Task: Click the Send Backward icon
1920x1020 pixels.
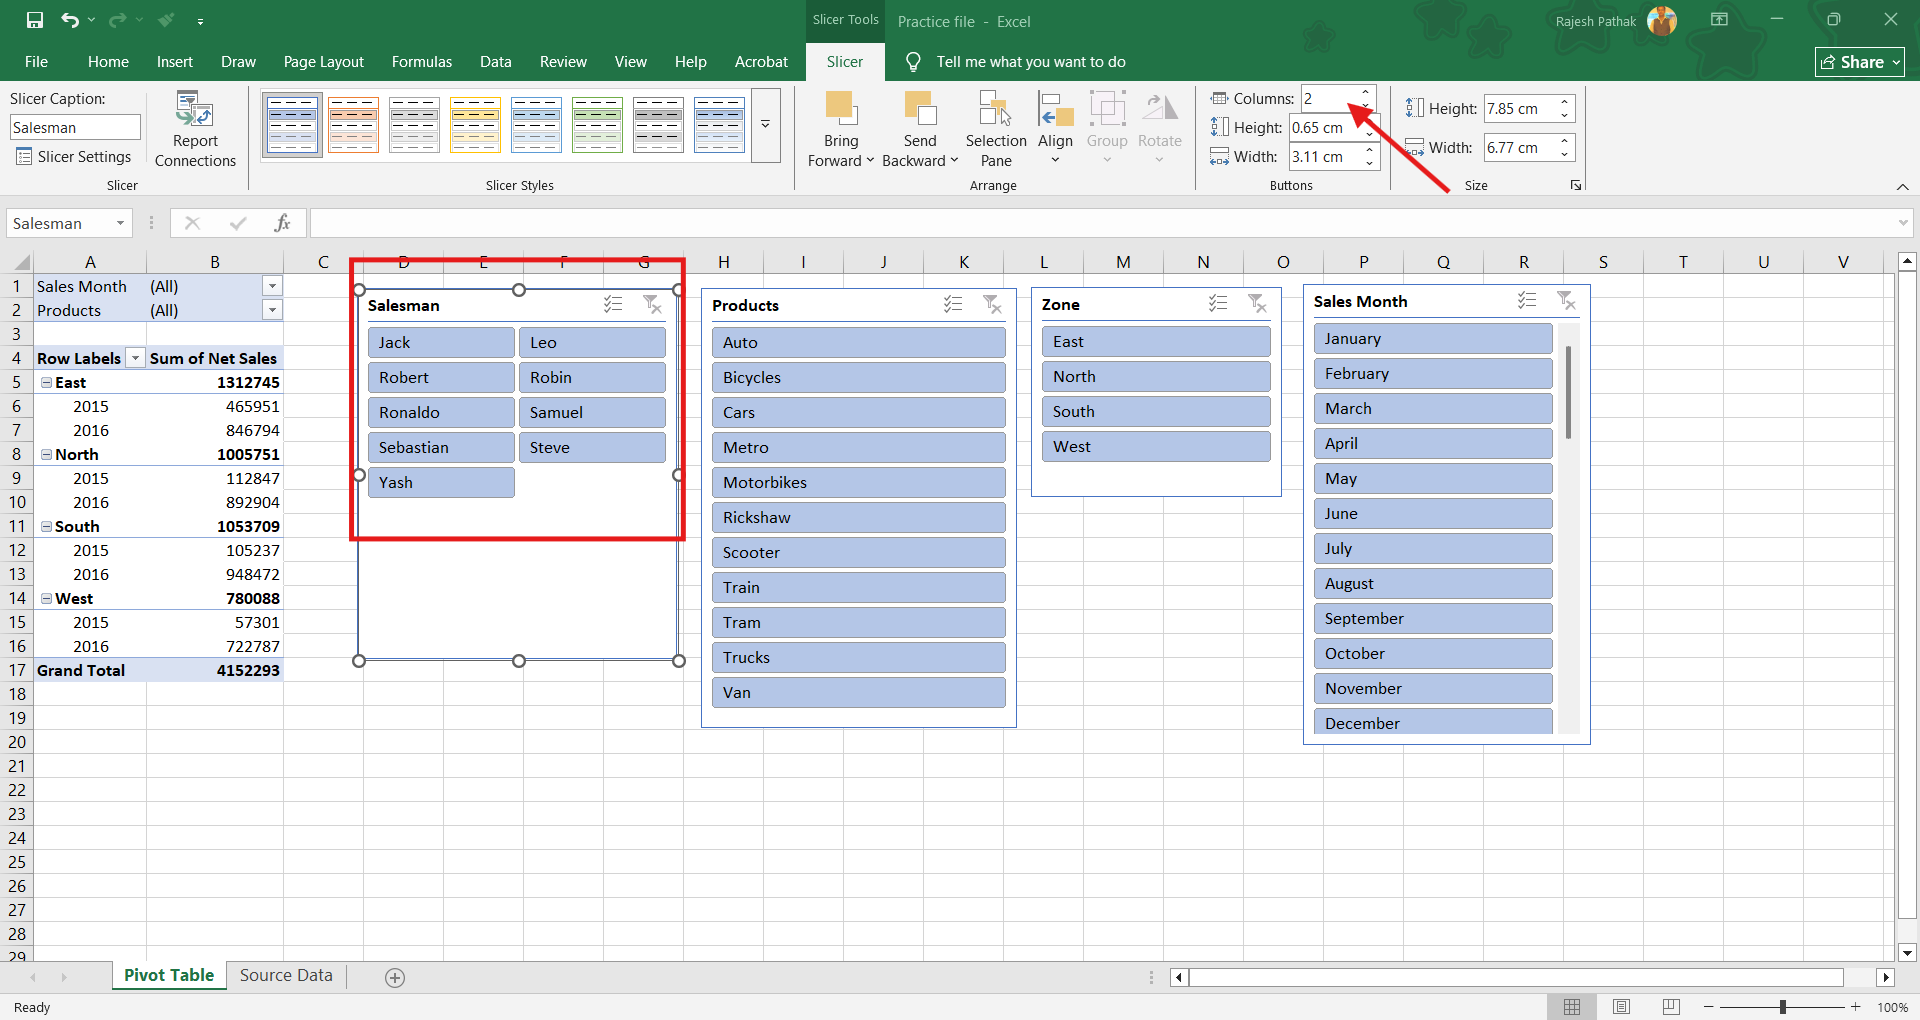Action: (x=919, y=110)
